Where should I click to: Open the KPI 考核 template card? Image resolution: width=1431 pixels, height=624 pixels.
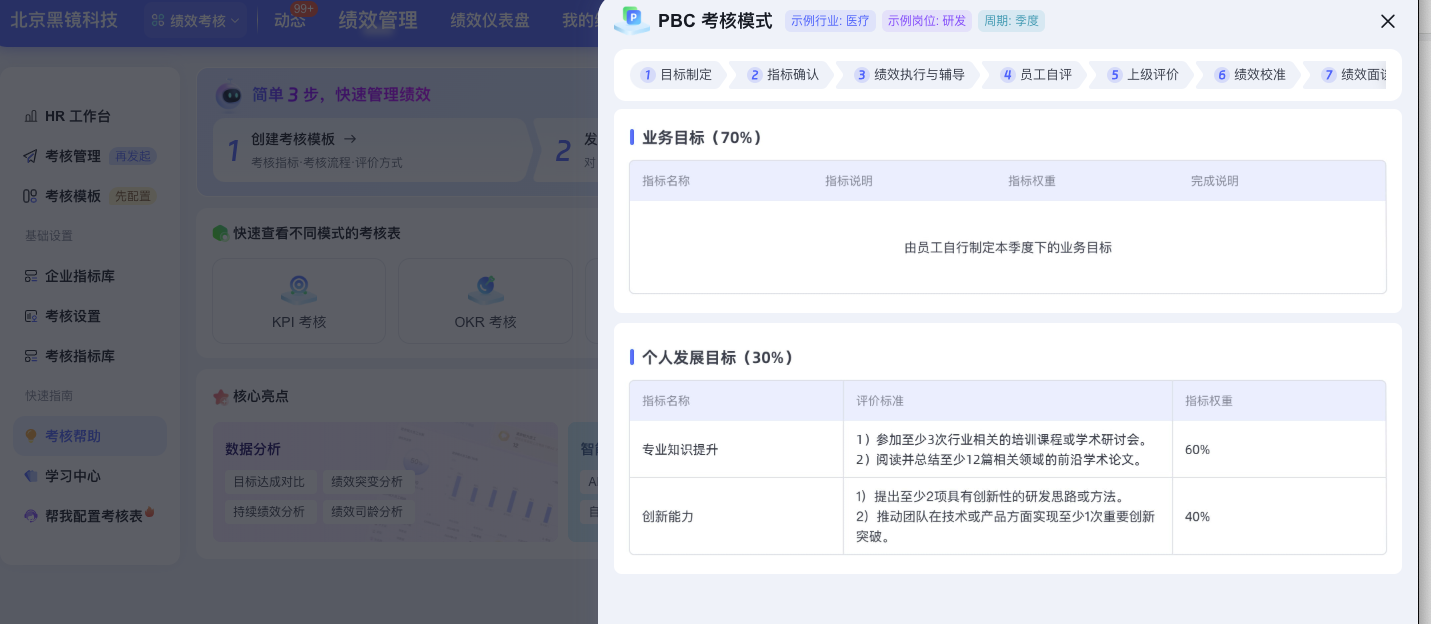click(299, 302)
